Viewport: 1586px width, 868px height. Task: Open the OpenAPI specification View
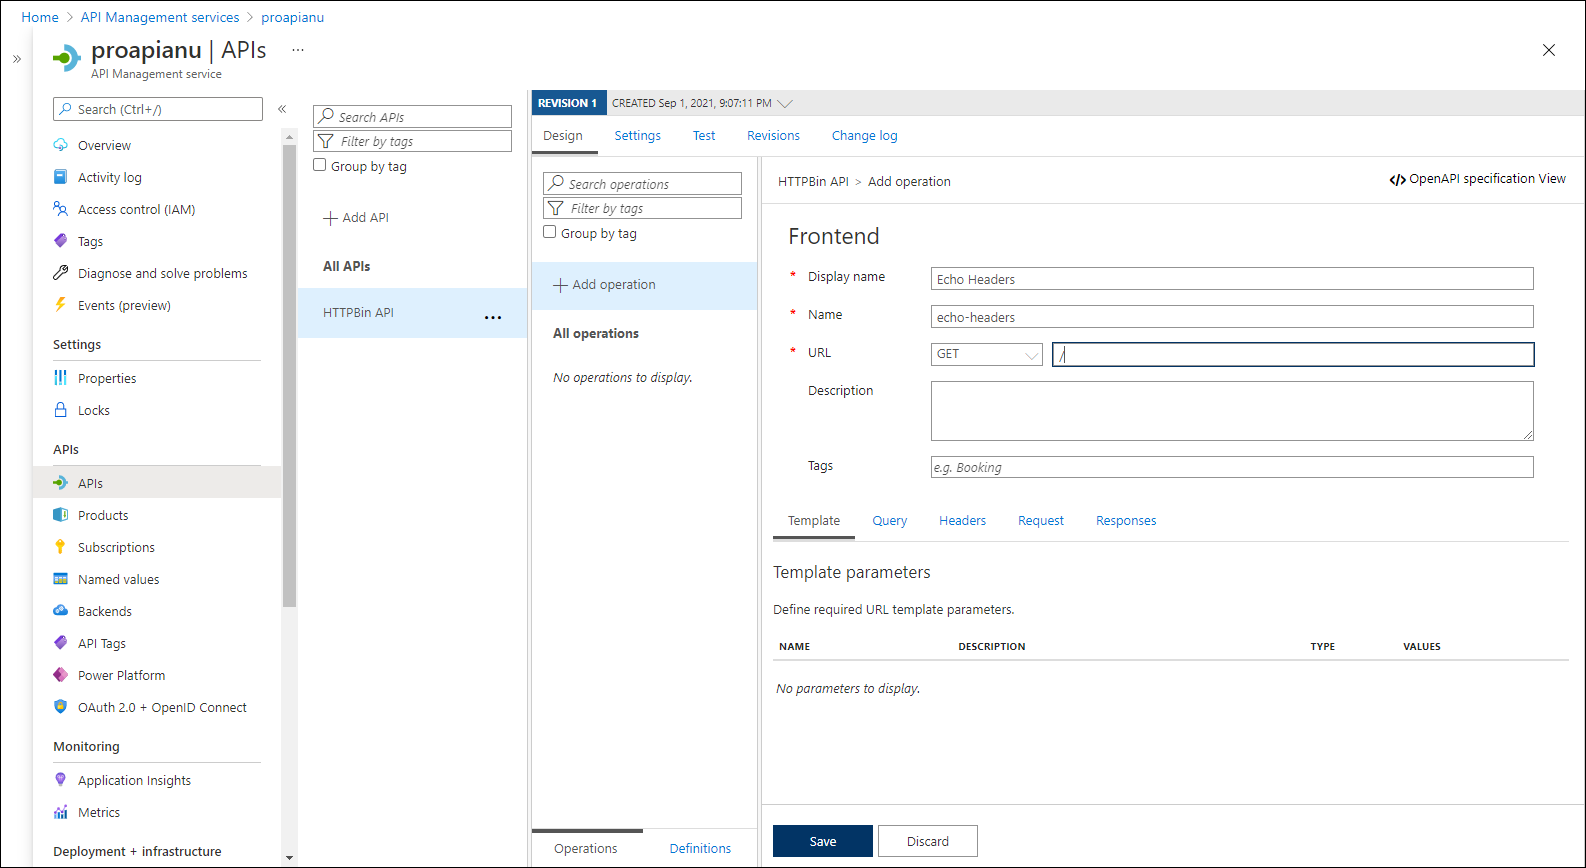(x=1477, y=179)
